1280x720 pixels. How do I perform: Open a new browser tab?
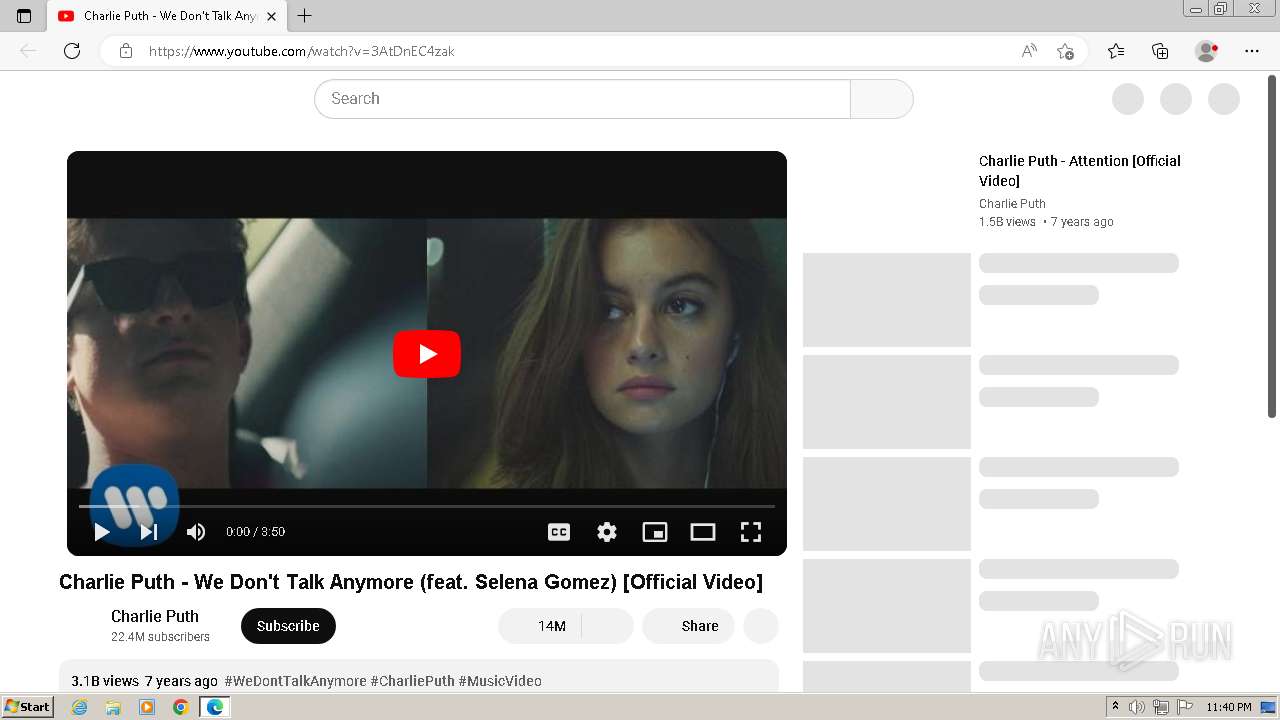point(305,16)
